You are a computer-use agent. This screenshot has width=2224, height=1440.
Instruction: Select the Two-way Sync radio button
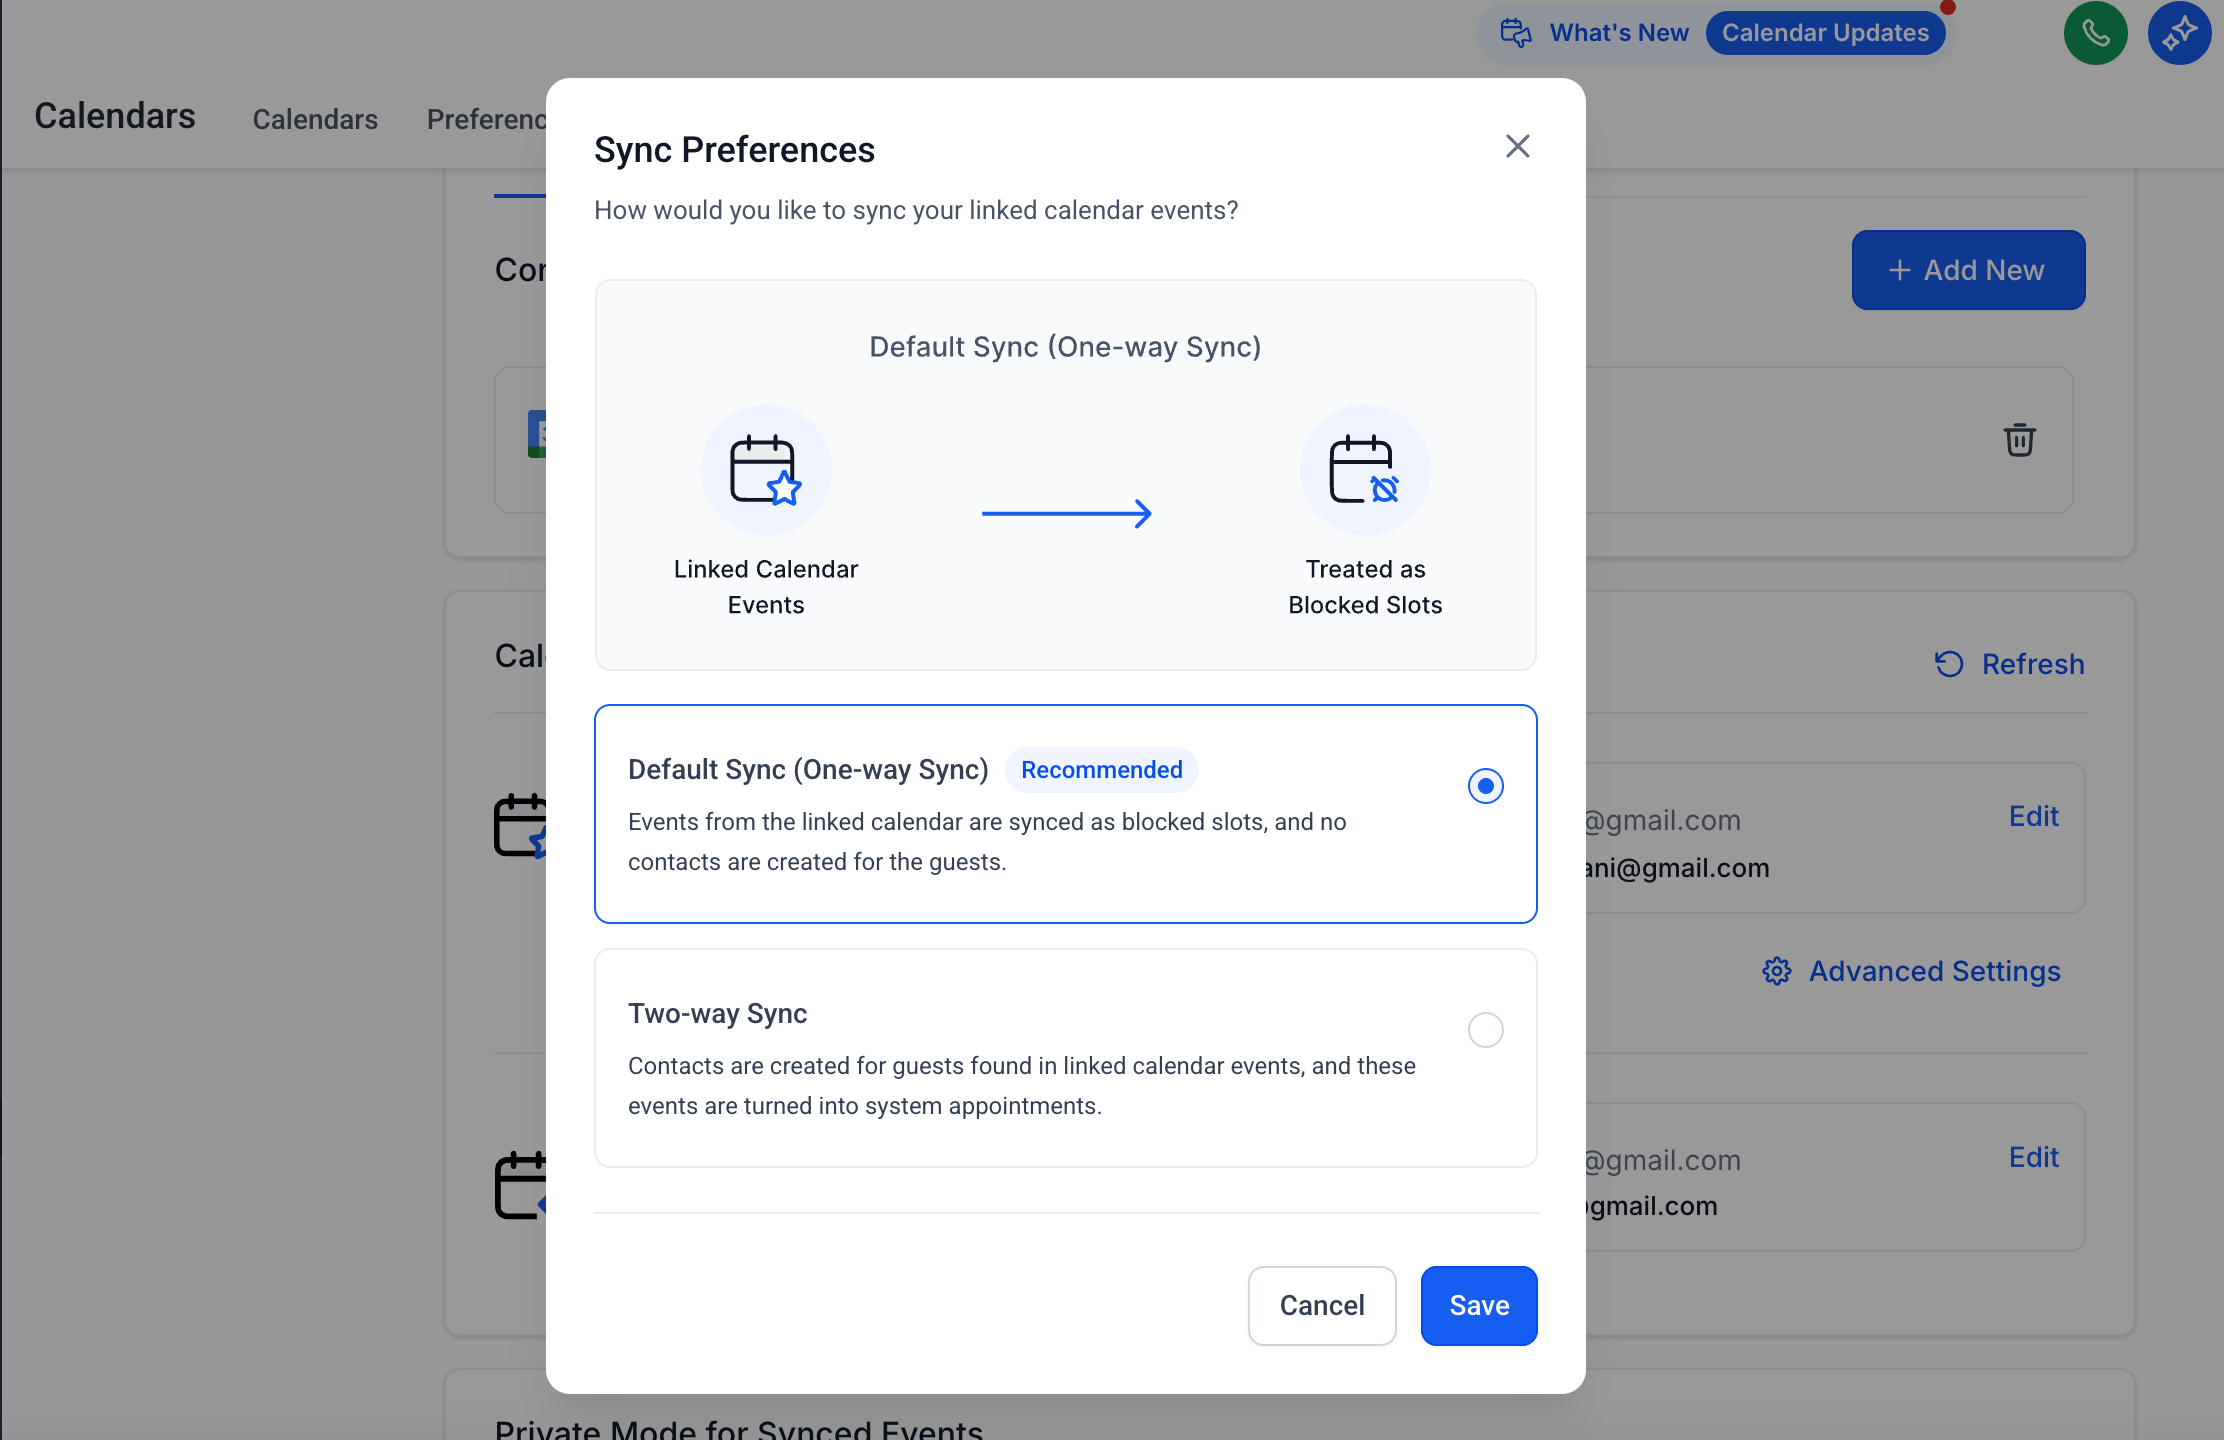(1485, 1030)
